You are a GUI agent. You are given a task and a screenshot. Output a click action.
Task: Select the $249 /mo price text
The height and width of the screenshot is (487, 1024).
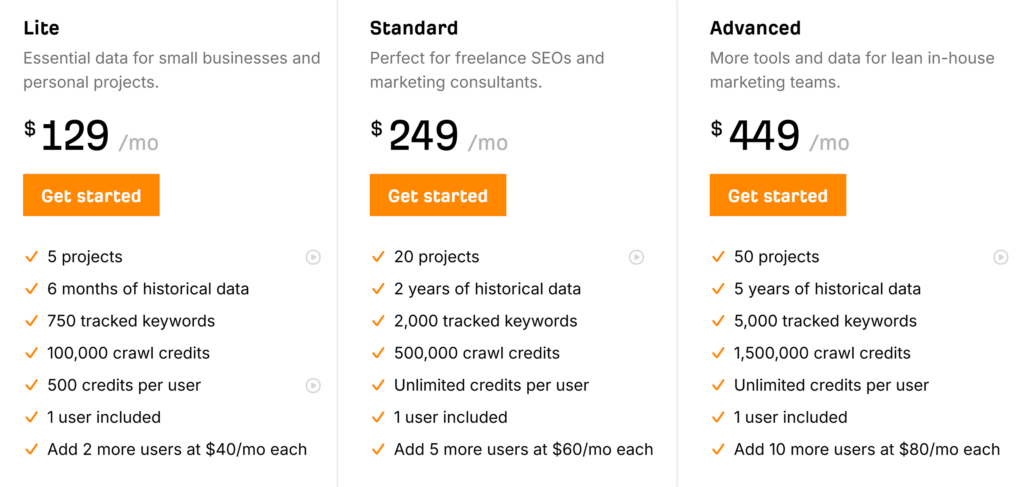tap(439, 137)
